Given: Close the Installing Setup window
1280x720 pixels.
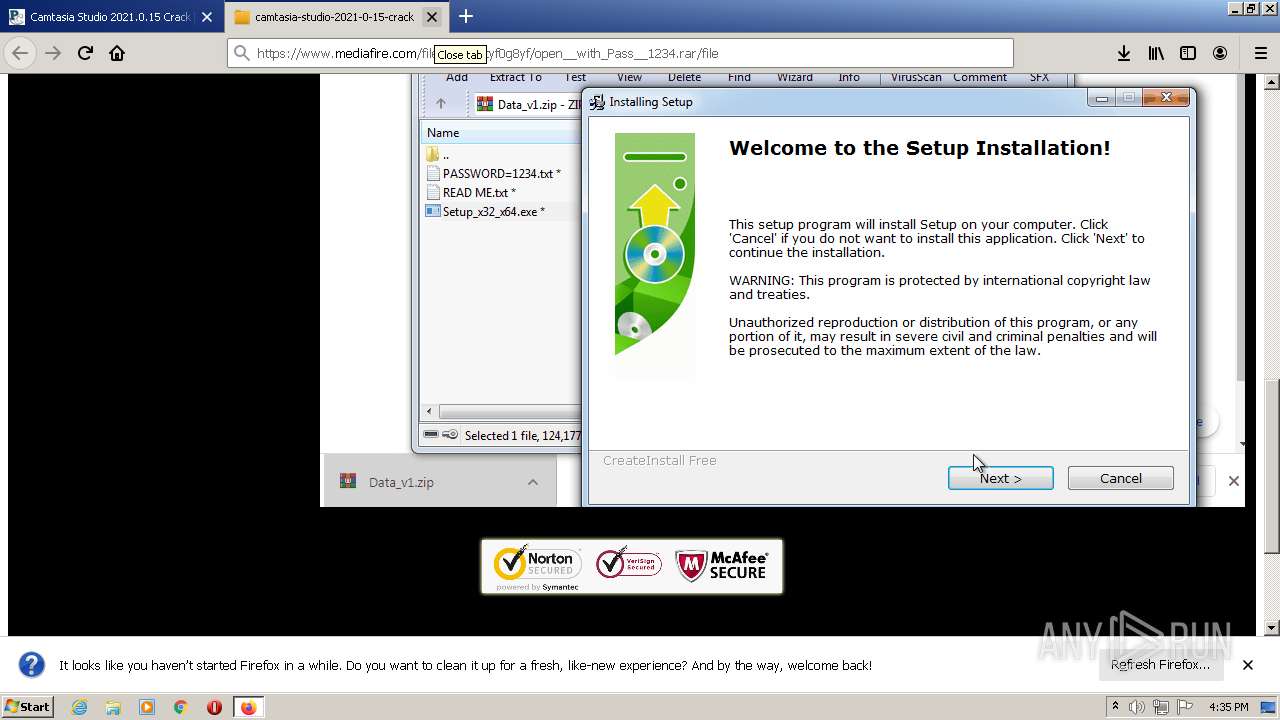Looking at the screenshot, I should 1165,98.
